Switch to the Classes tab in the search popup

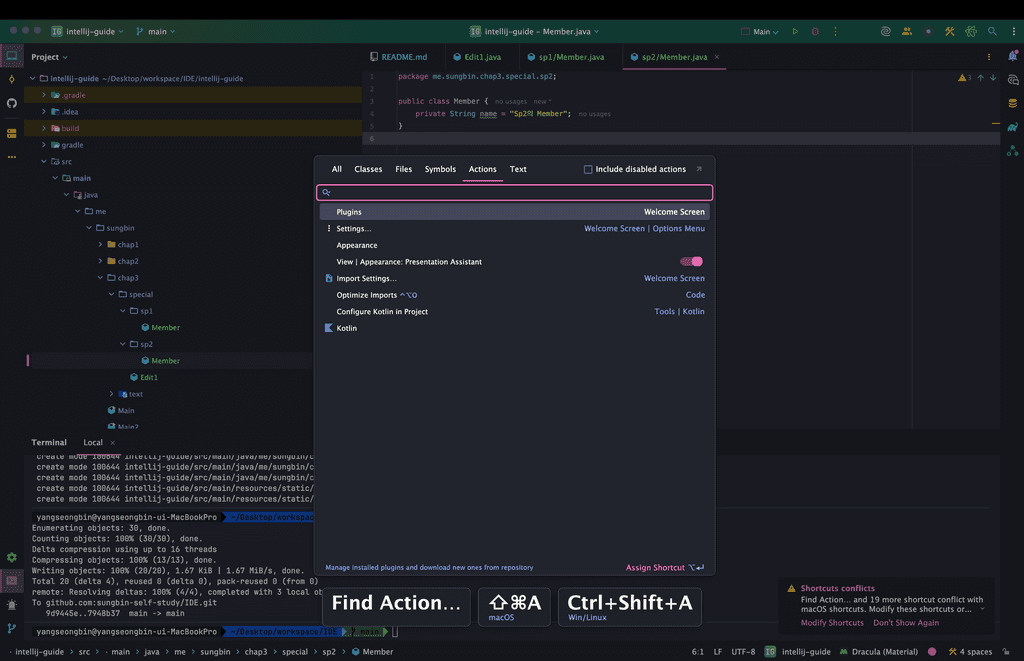[368, 170]
